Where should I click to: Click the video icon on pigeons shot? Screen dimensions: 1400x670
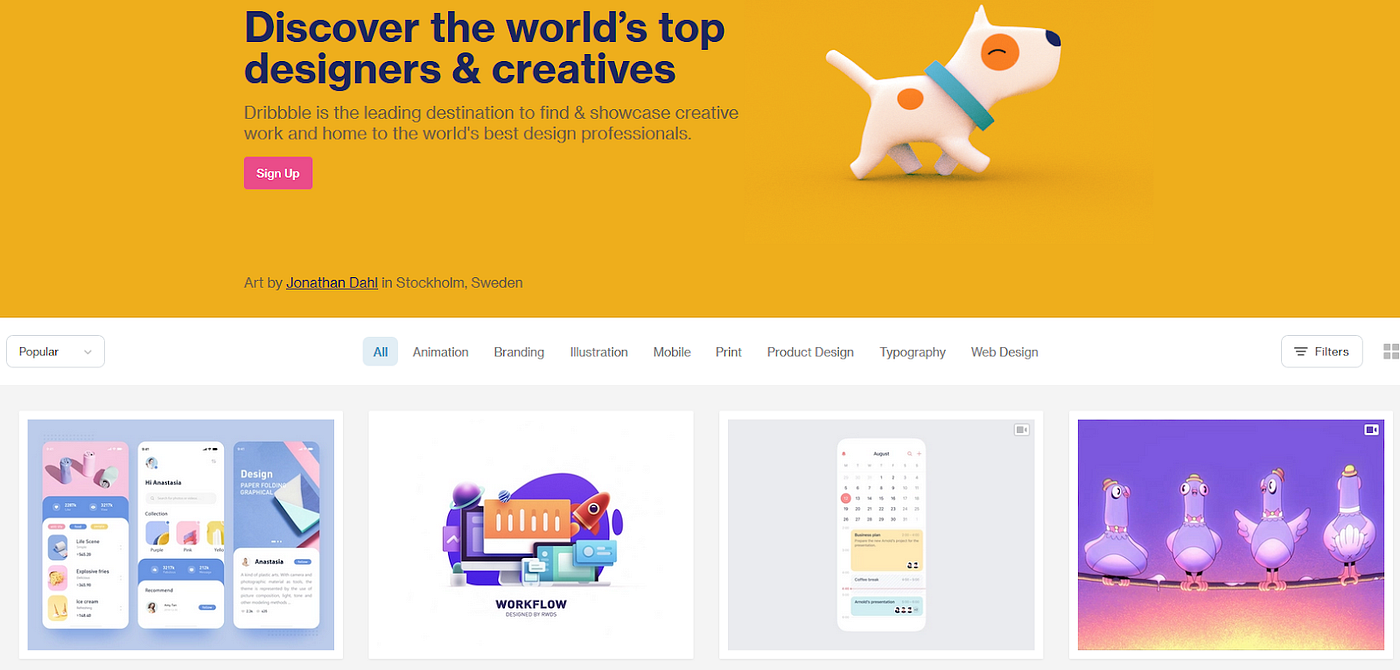(x=1371, y=429)
